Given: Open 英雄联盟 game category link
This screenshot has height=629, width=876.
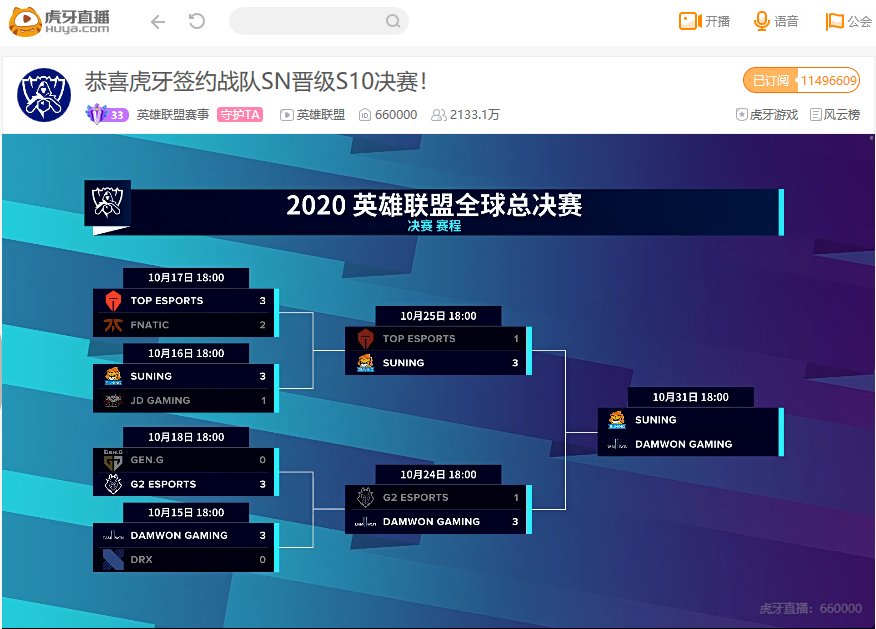Looking at the screenshot, I should [x=313, y=115].
